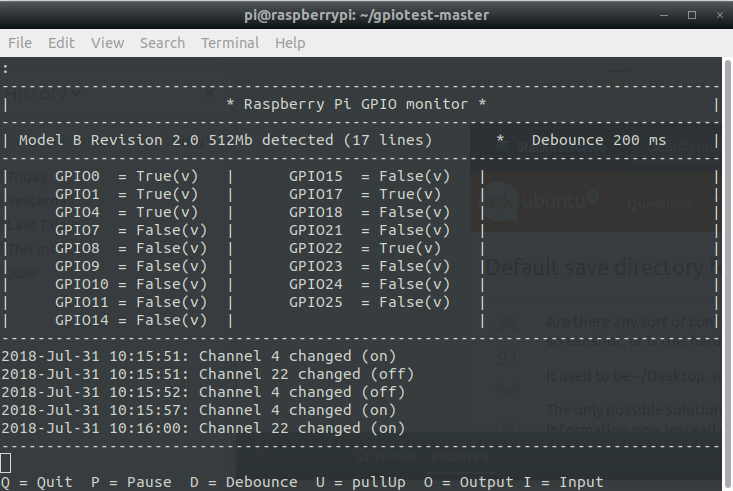Open the File menu
This screenshot has width=733, height=491.
coord(20,43)
